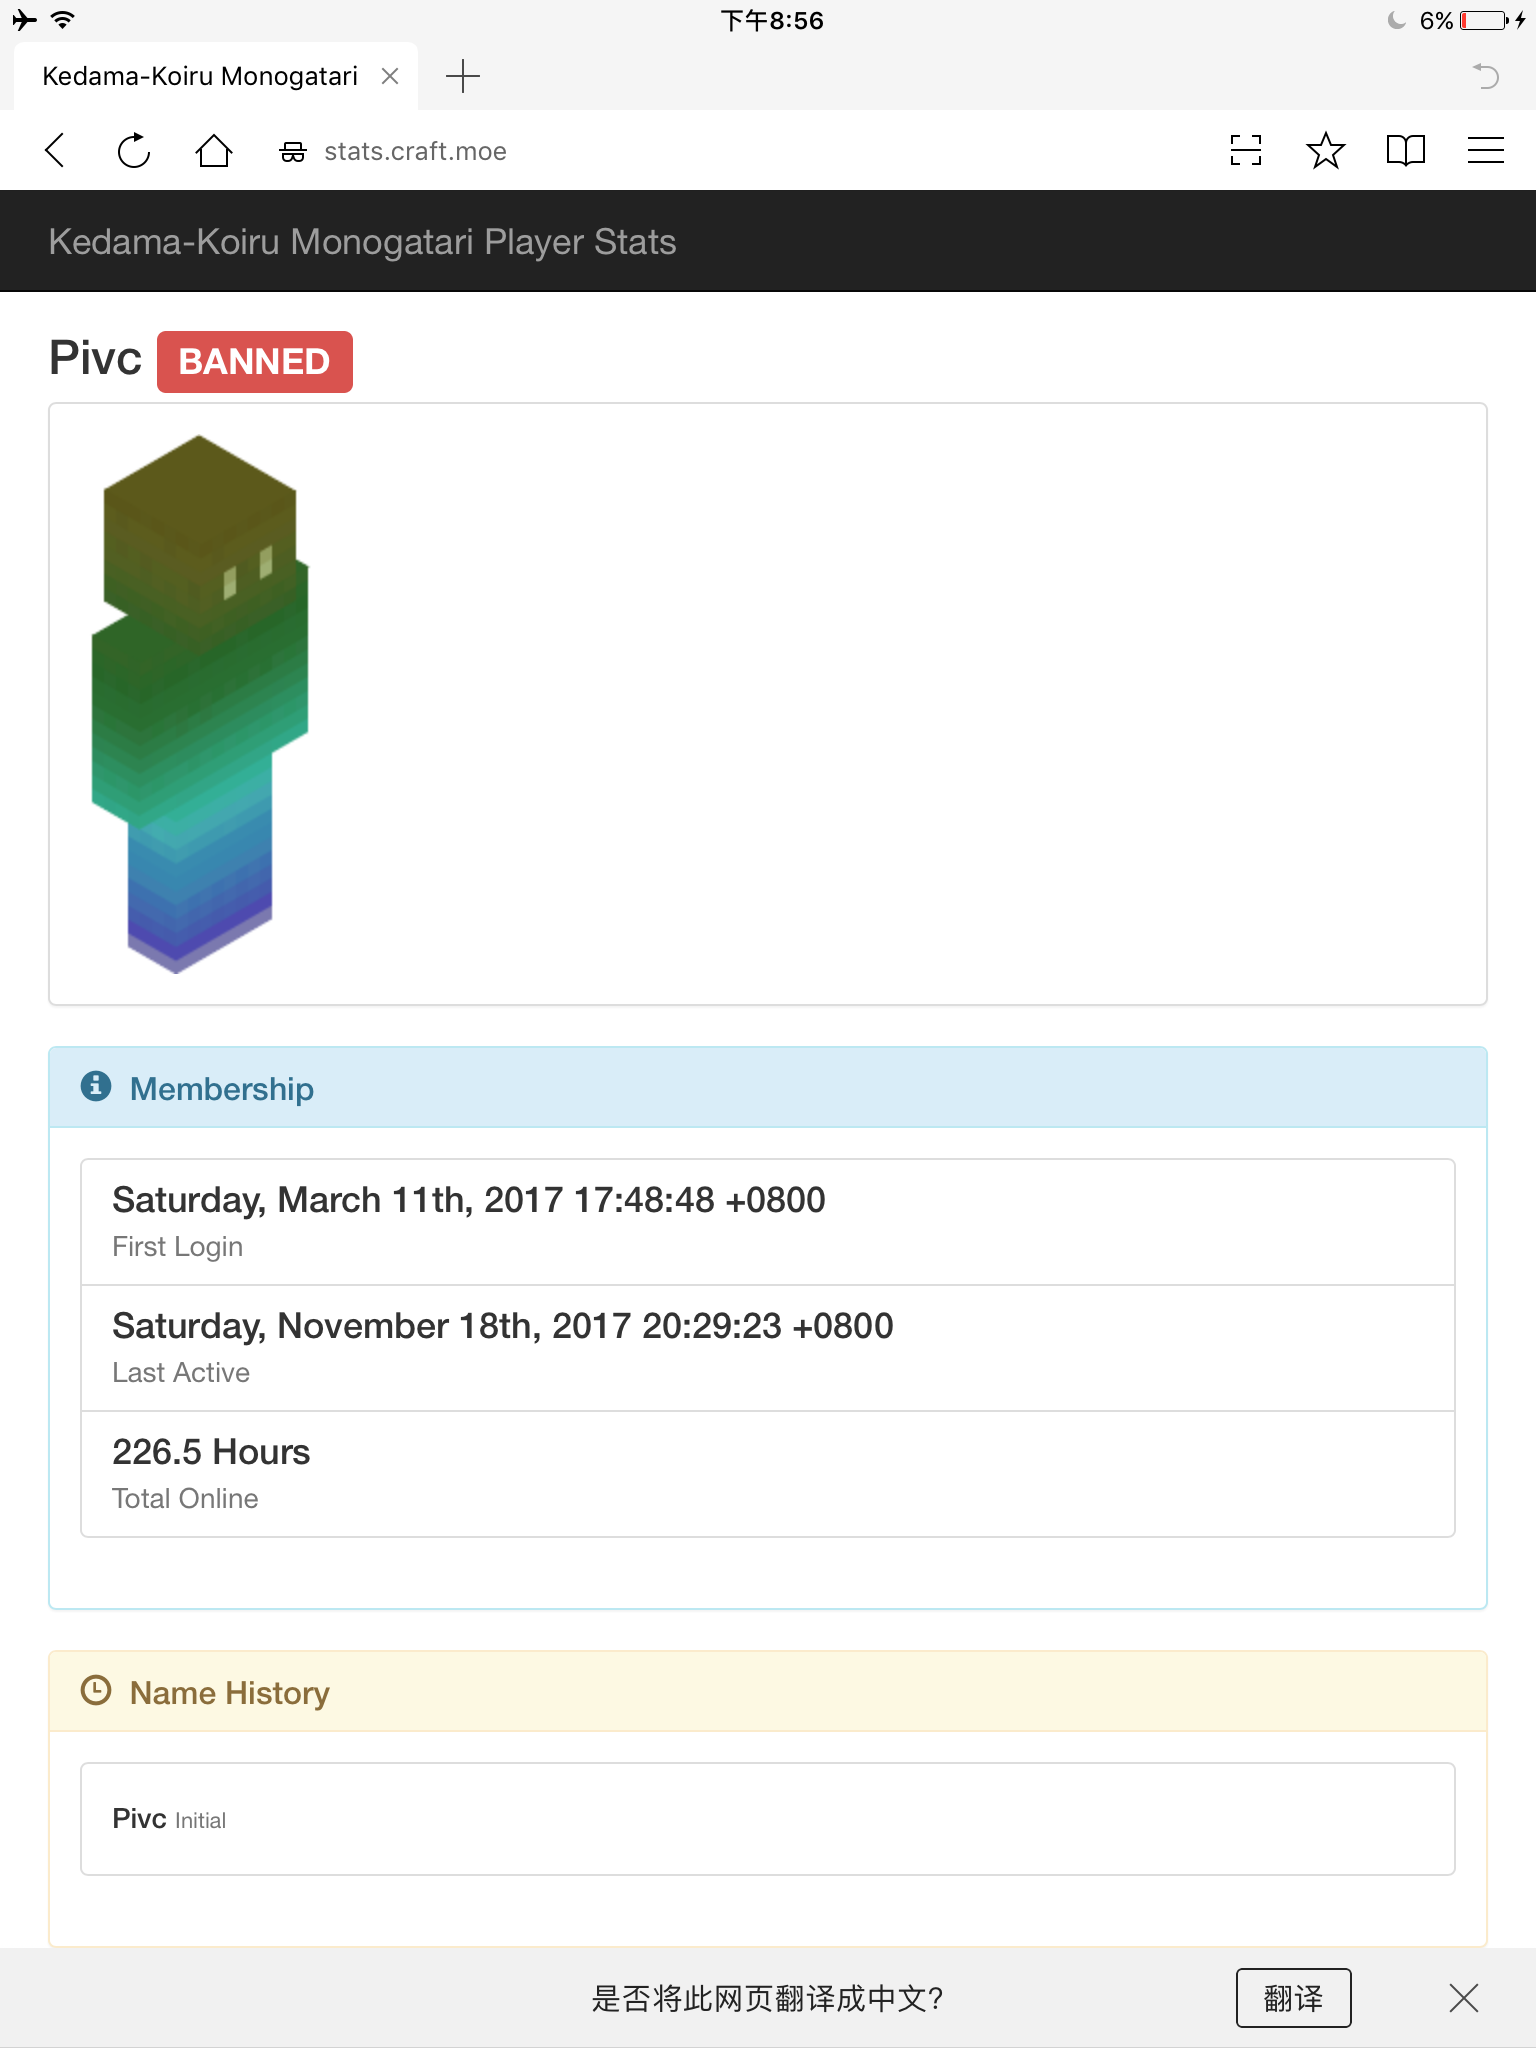Viewport: 1536px width, 2048px height.
Task: Tap the browser back arrow
Action: 56,151
